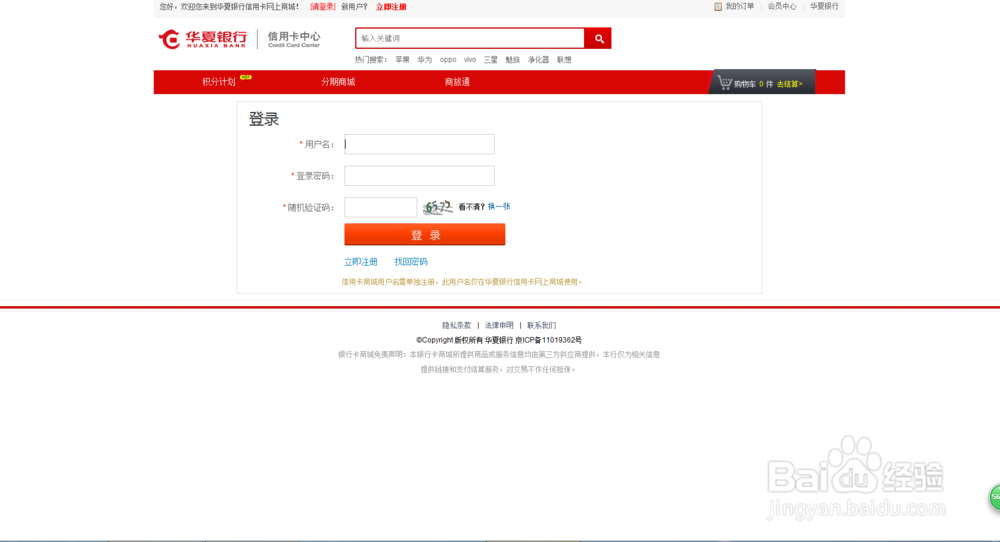This screenshot has width=1000, height=542.
Task: Click the 登录 page heading
Action: click(x=264, y=119)
